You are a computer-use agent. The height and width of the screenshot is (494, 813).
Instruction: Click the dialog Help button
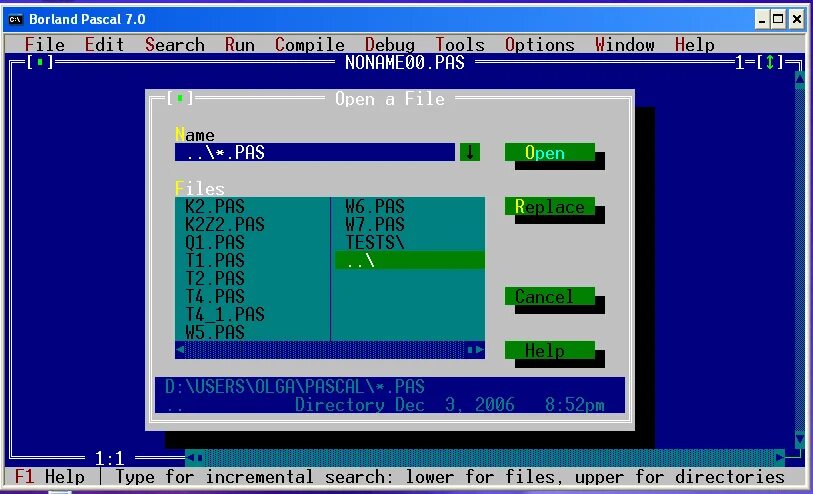click(x=550, y=350)
